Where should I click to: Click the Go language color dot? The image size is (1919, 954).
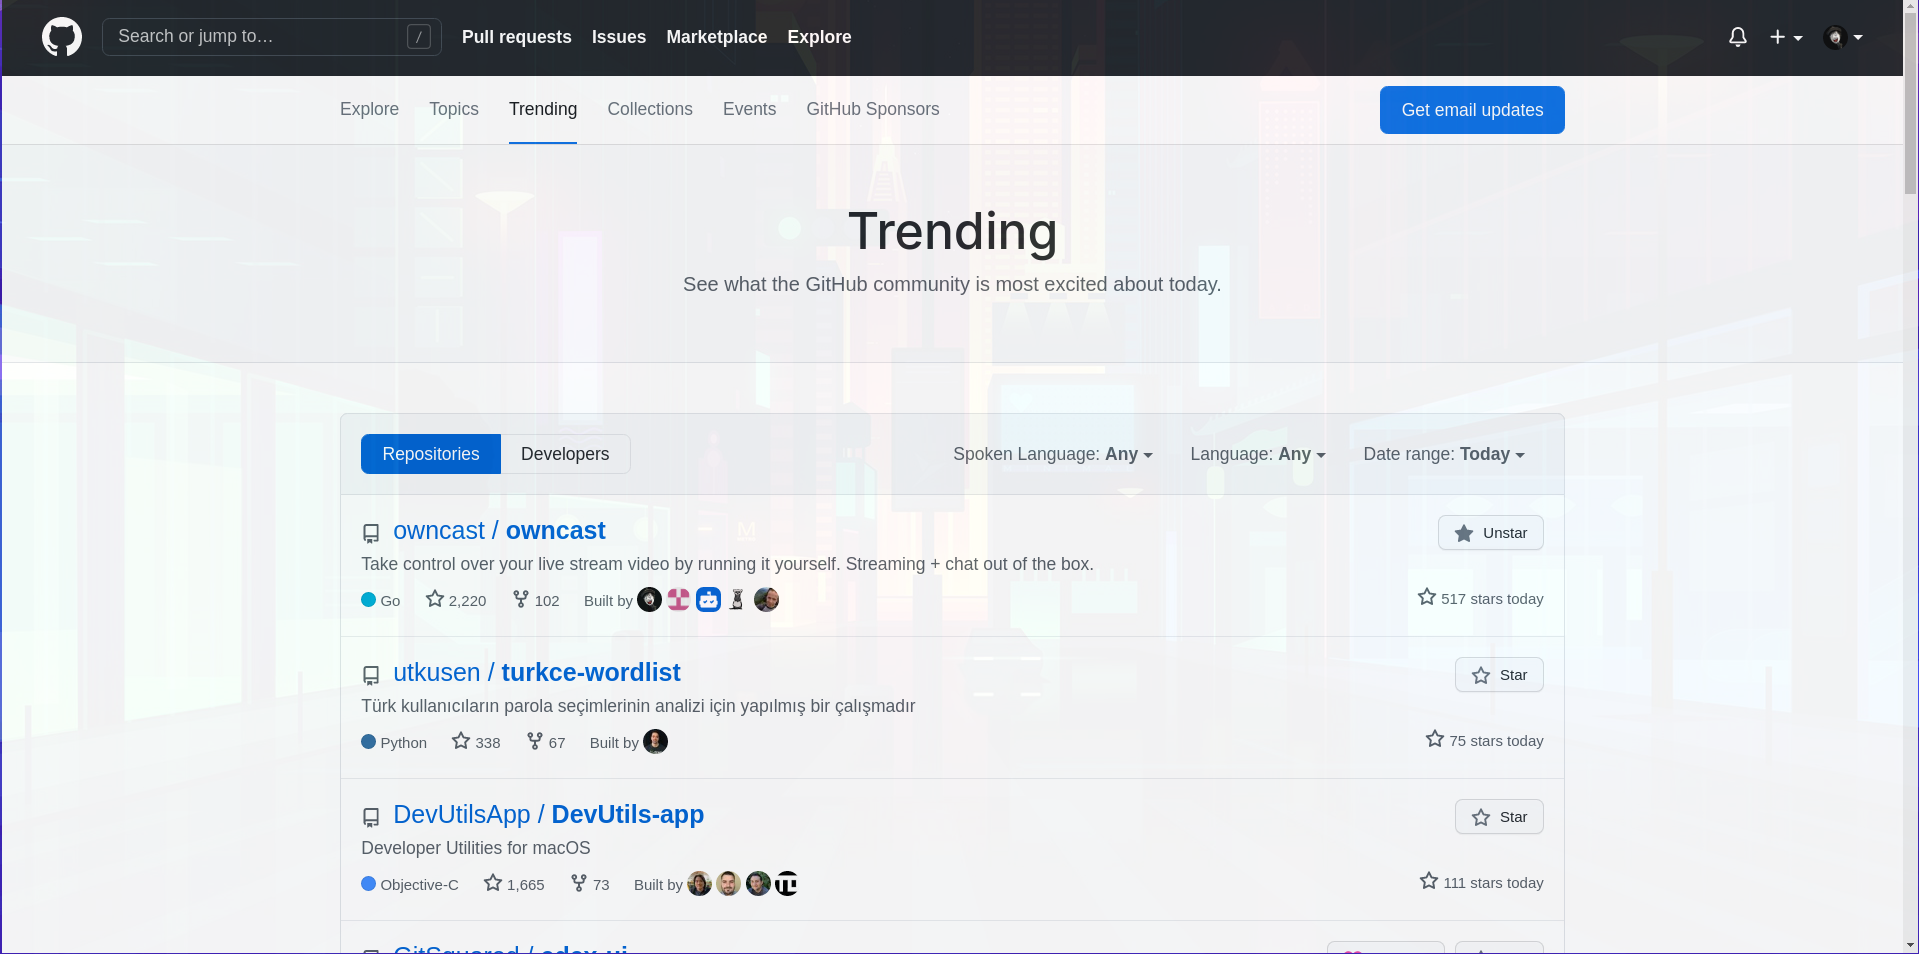click(368, 600)
